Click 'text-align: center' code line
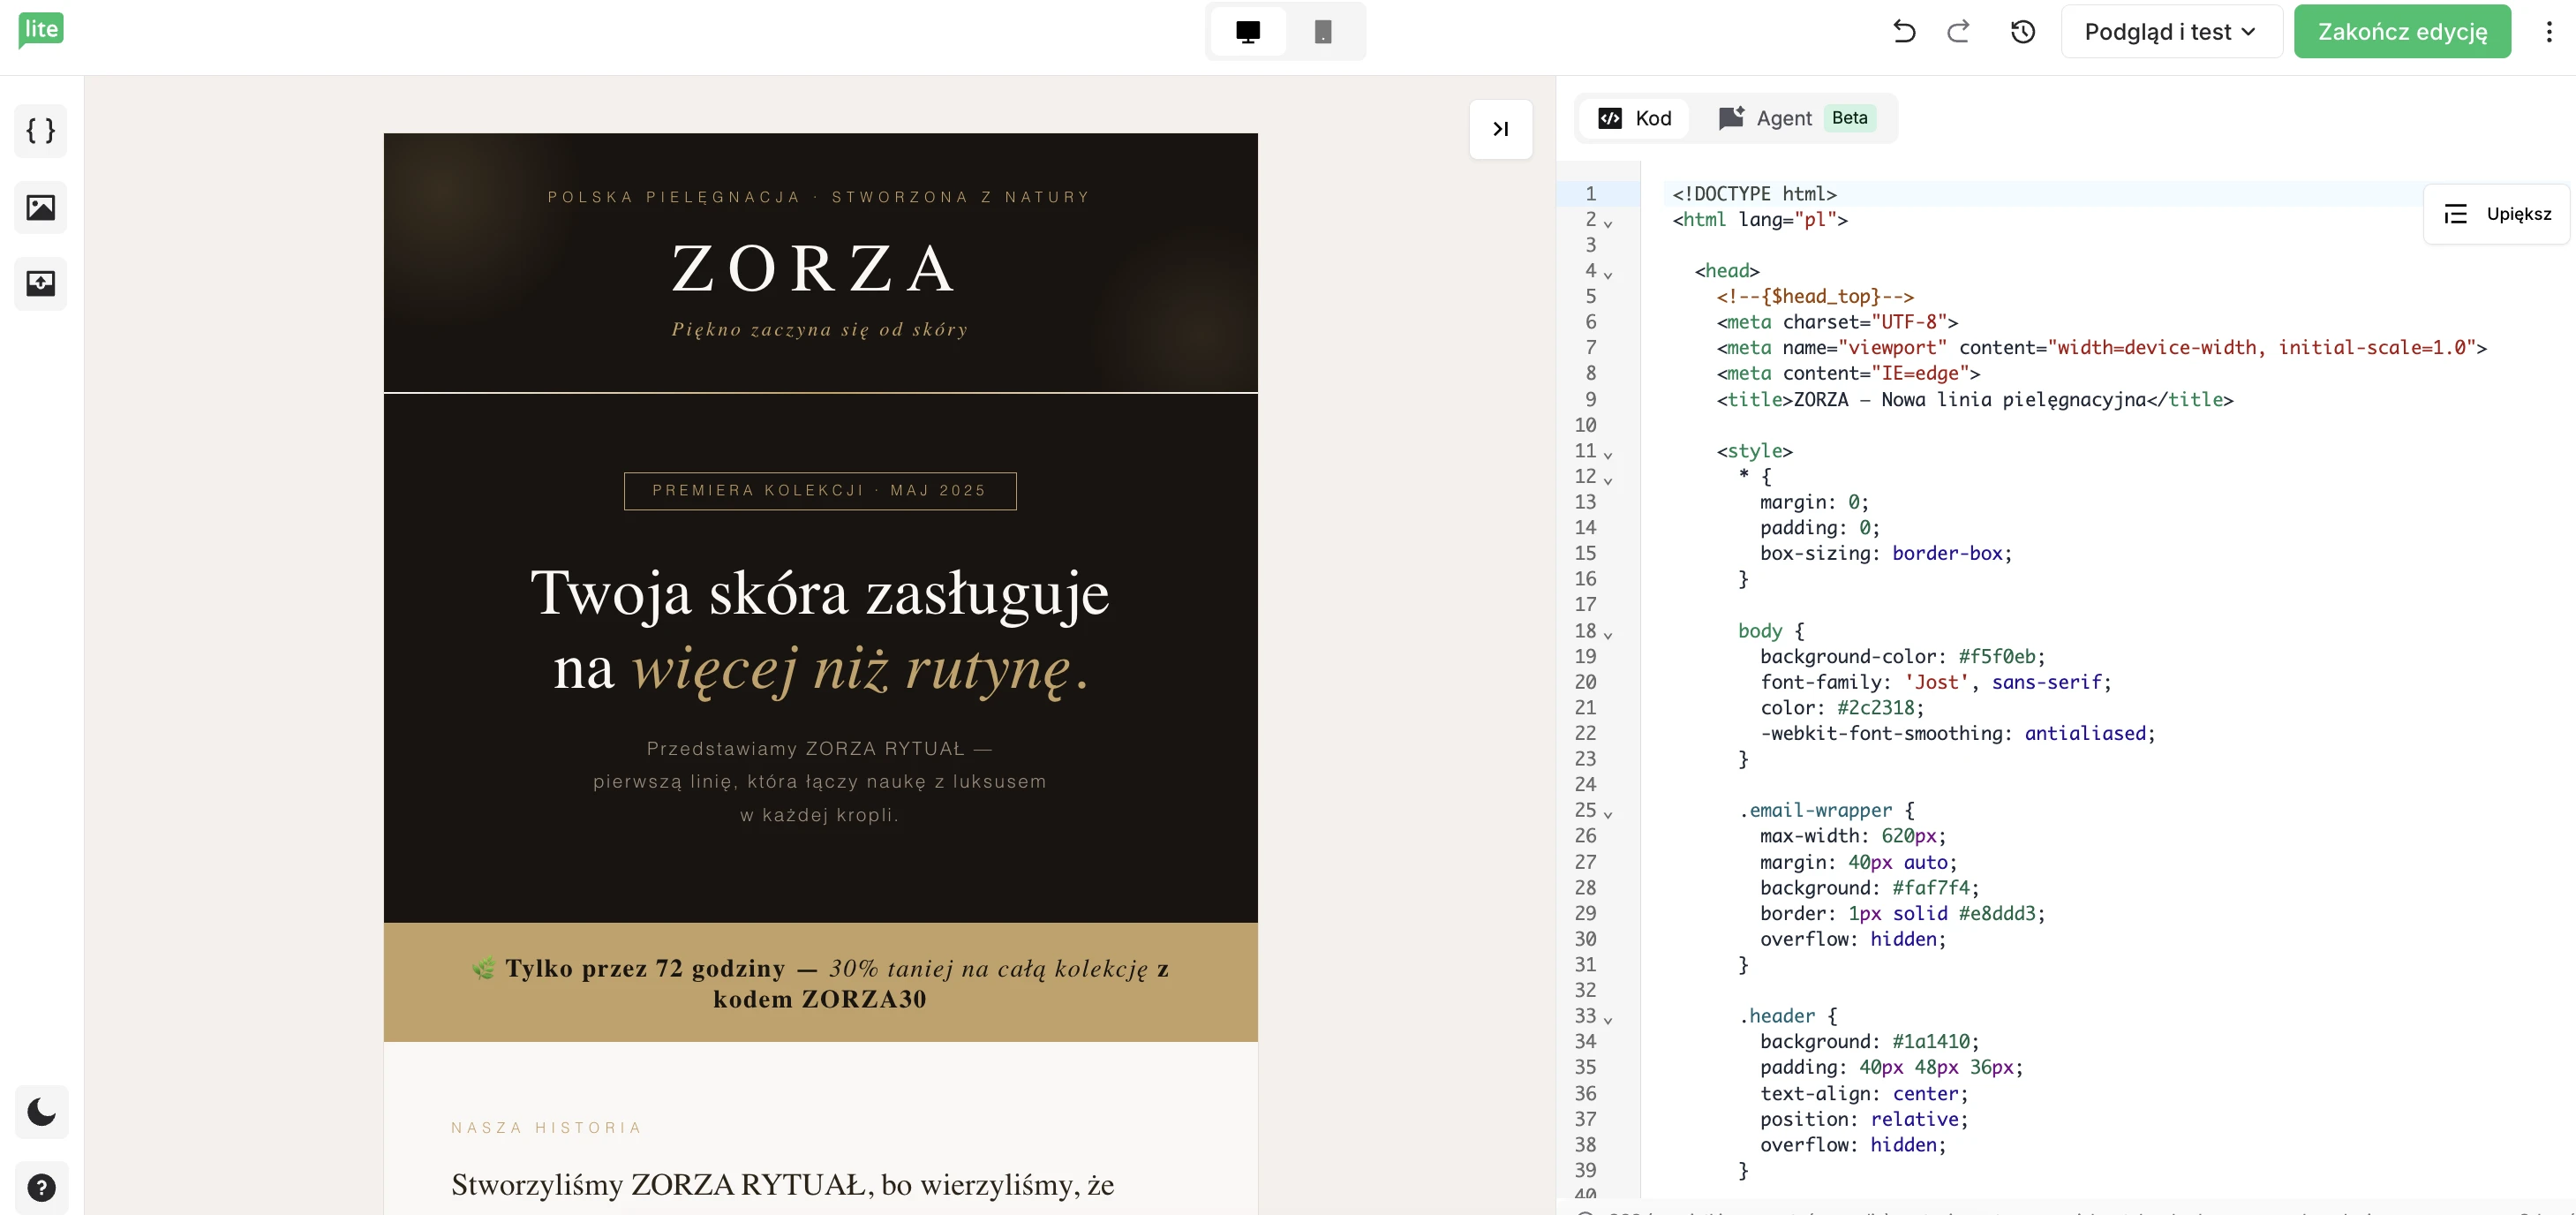Viewport: 2576px width, 1215px height. pos(1864,1093)
